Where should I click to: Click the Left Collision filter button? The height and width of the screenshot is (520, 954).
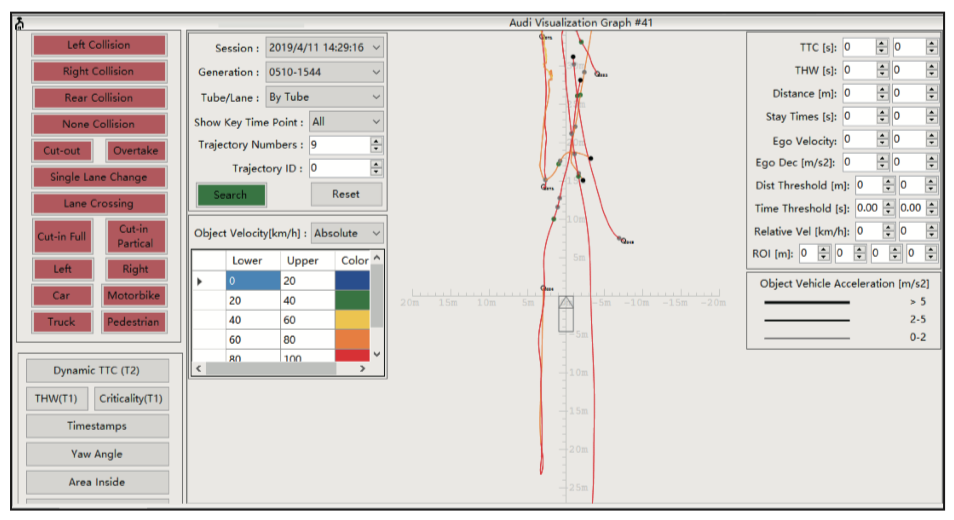coord(99,45)
